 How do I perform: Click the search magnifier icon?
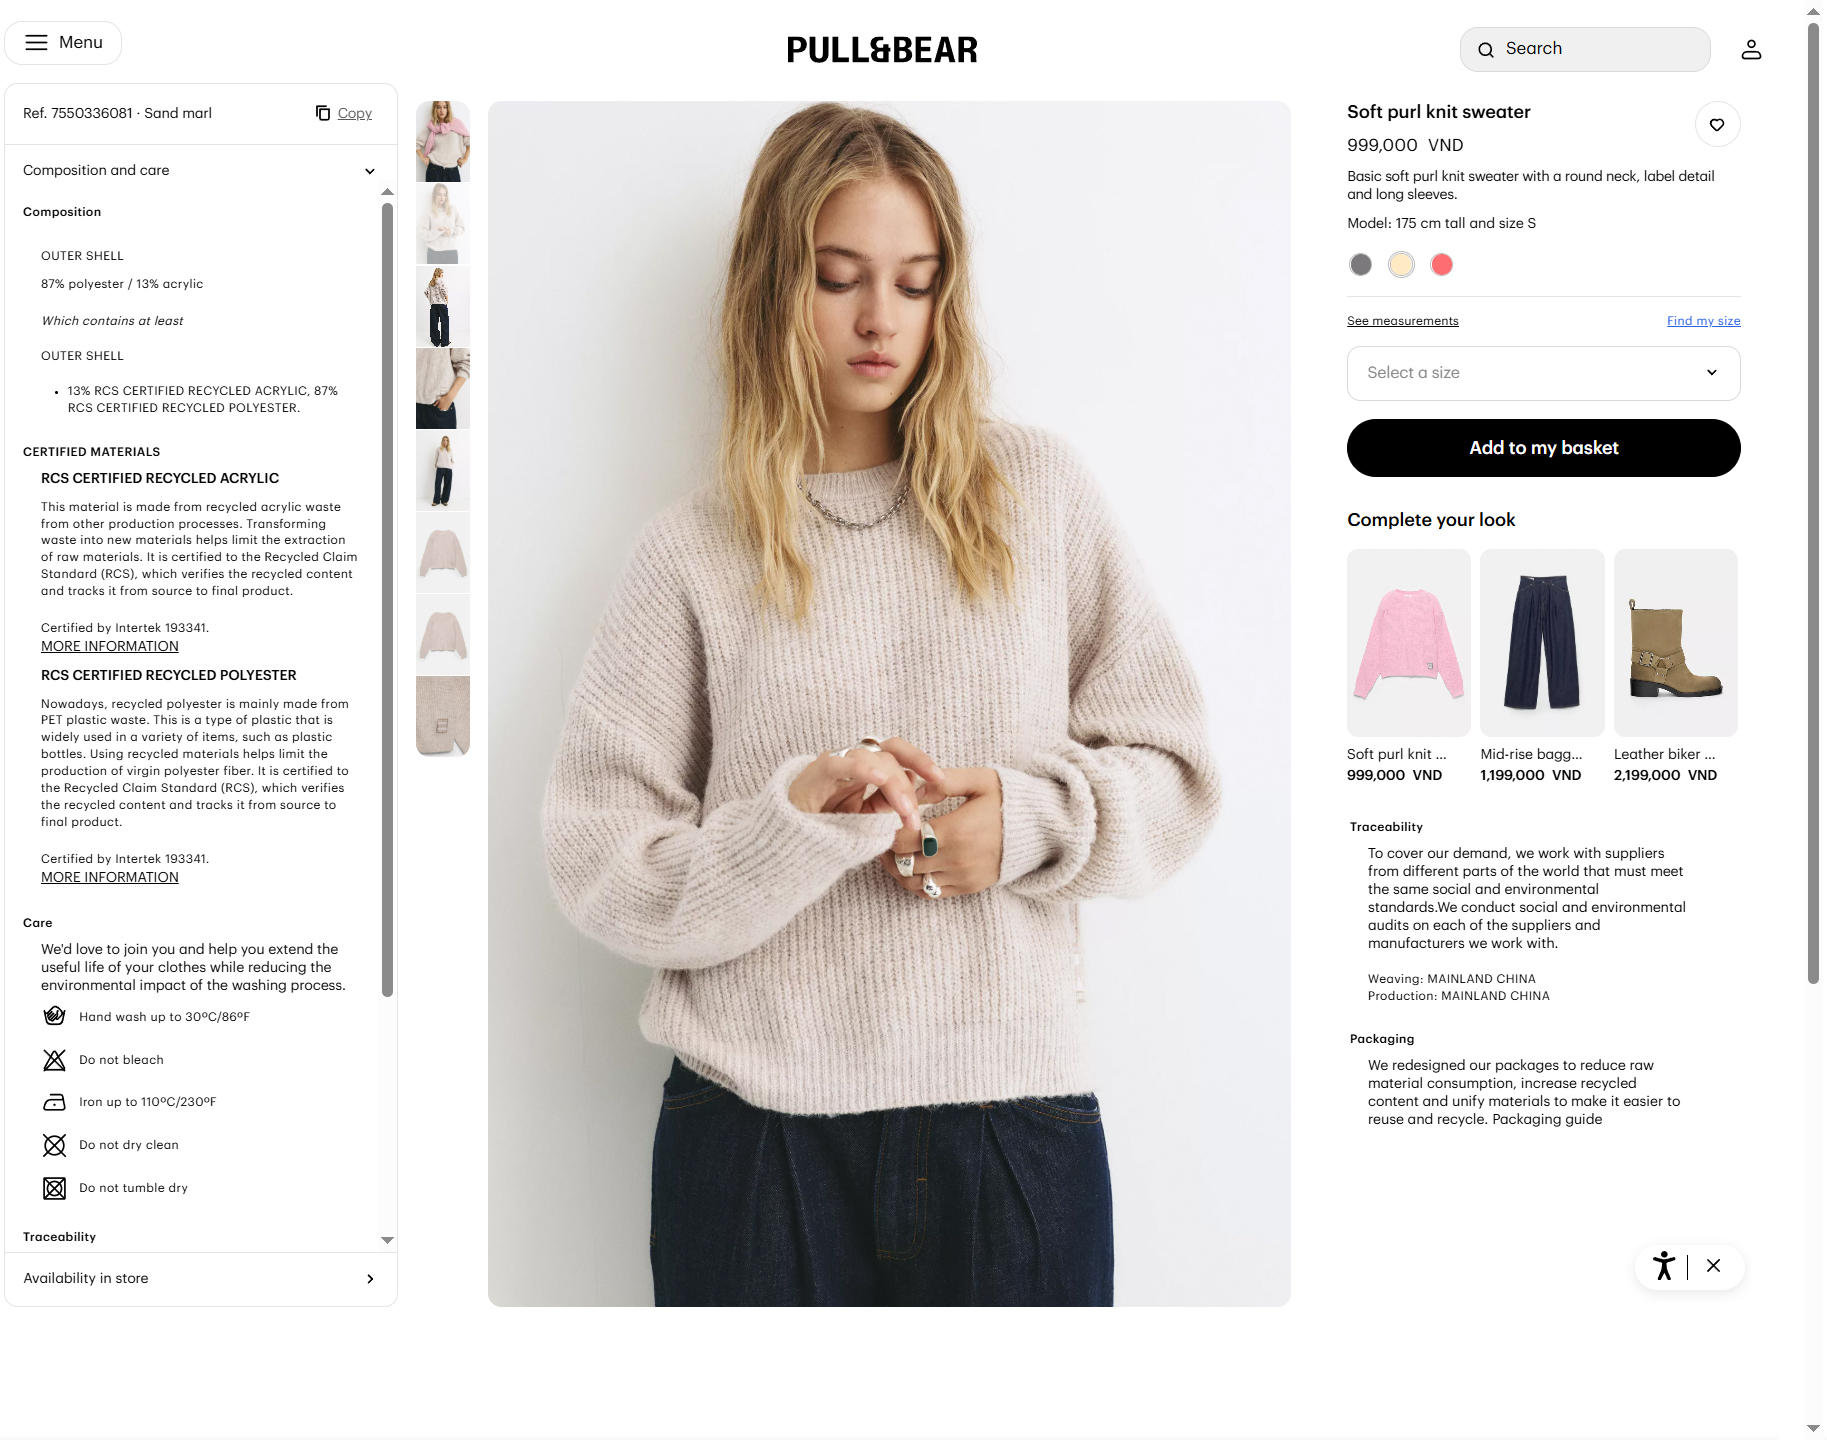1486,50
